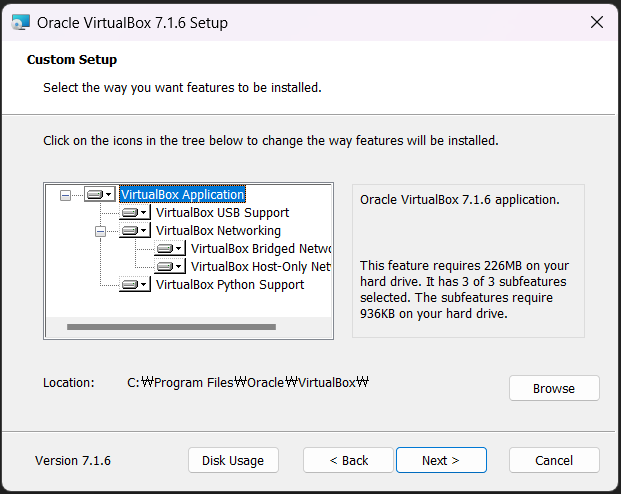Open the VirtualBox Python Support feature dropdown
621x494 pixels.
135,284
